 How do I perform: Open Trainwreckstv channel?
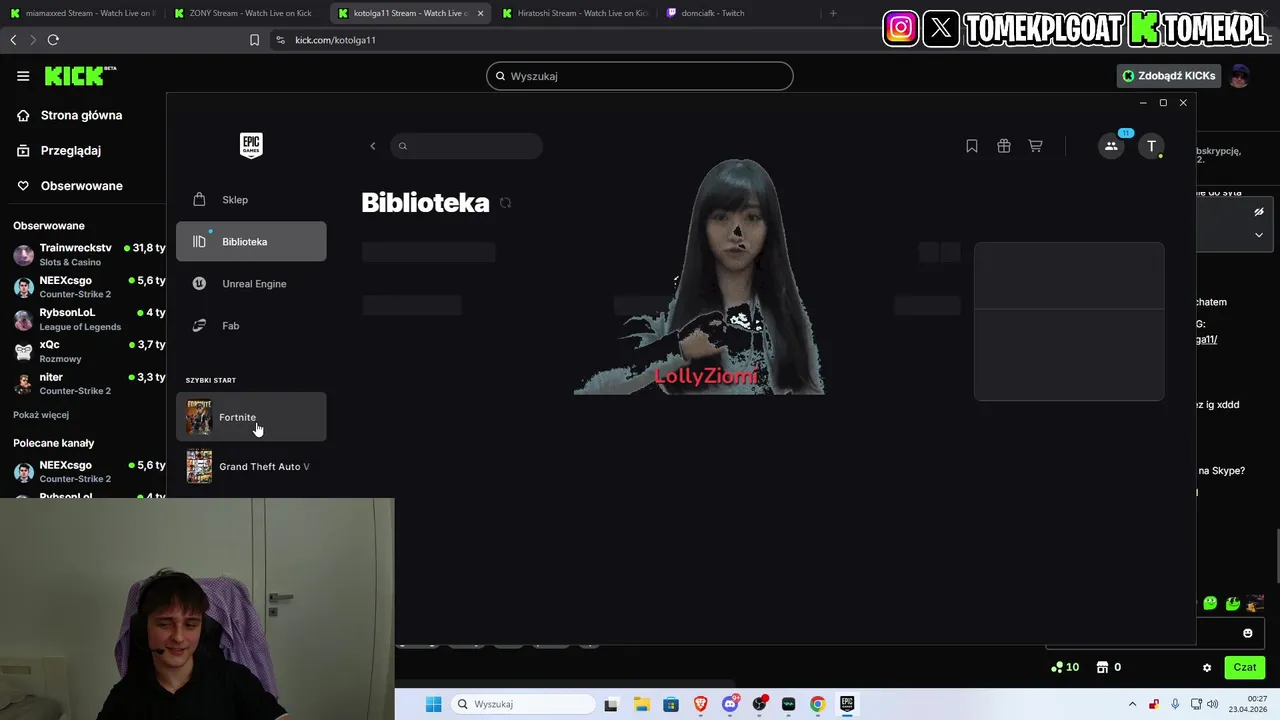(88, 254)
